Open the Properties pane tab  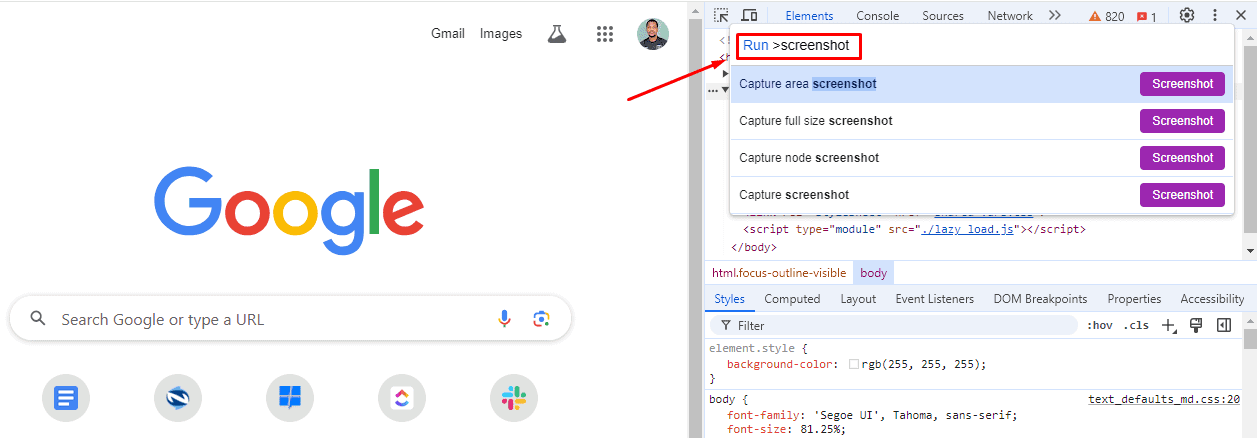(1134, 299)
